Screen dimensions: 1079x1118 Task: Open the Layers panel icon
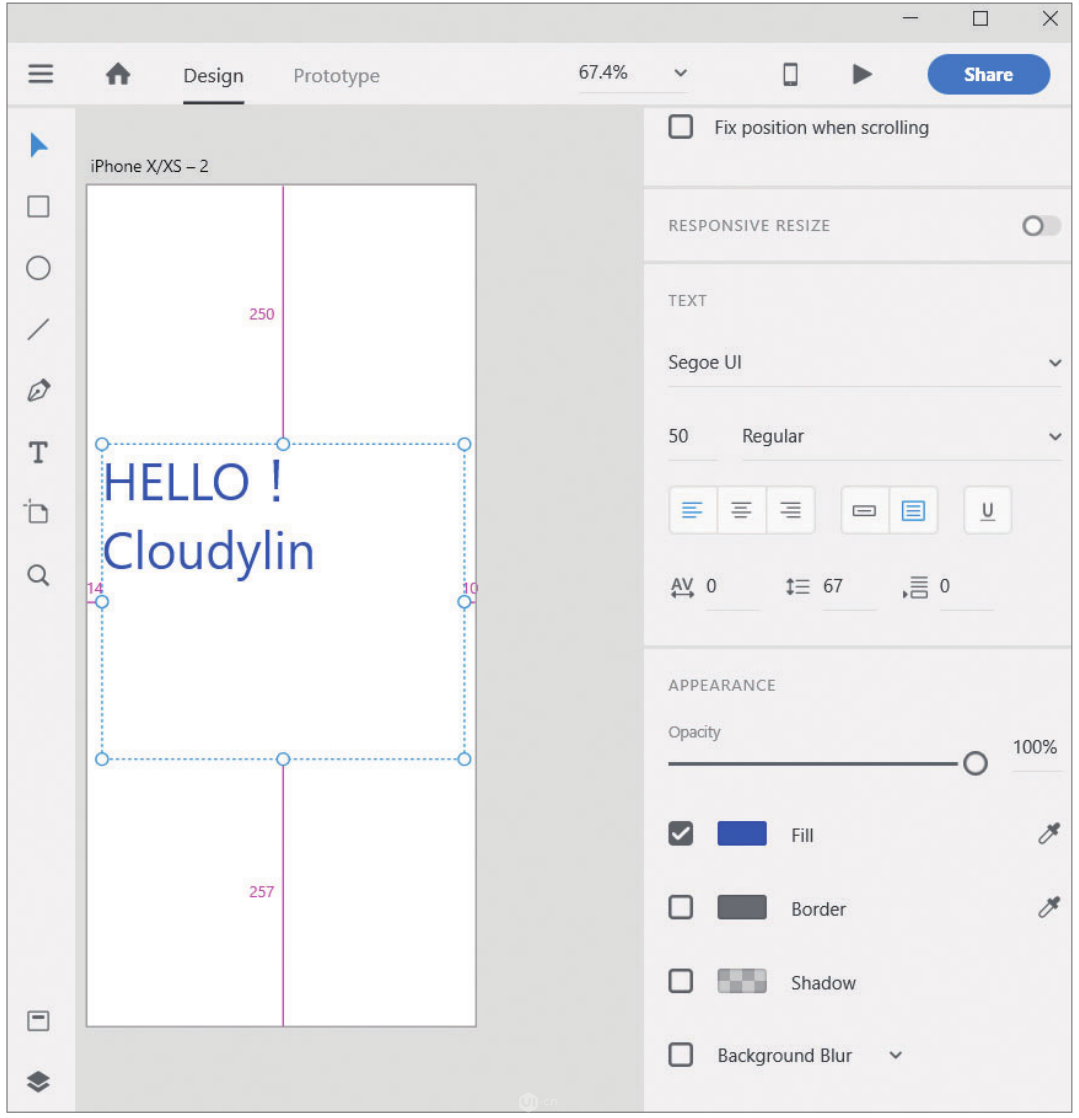[x=38, y=1082]
